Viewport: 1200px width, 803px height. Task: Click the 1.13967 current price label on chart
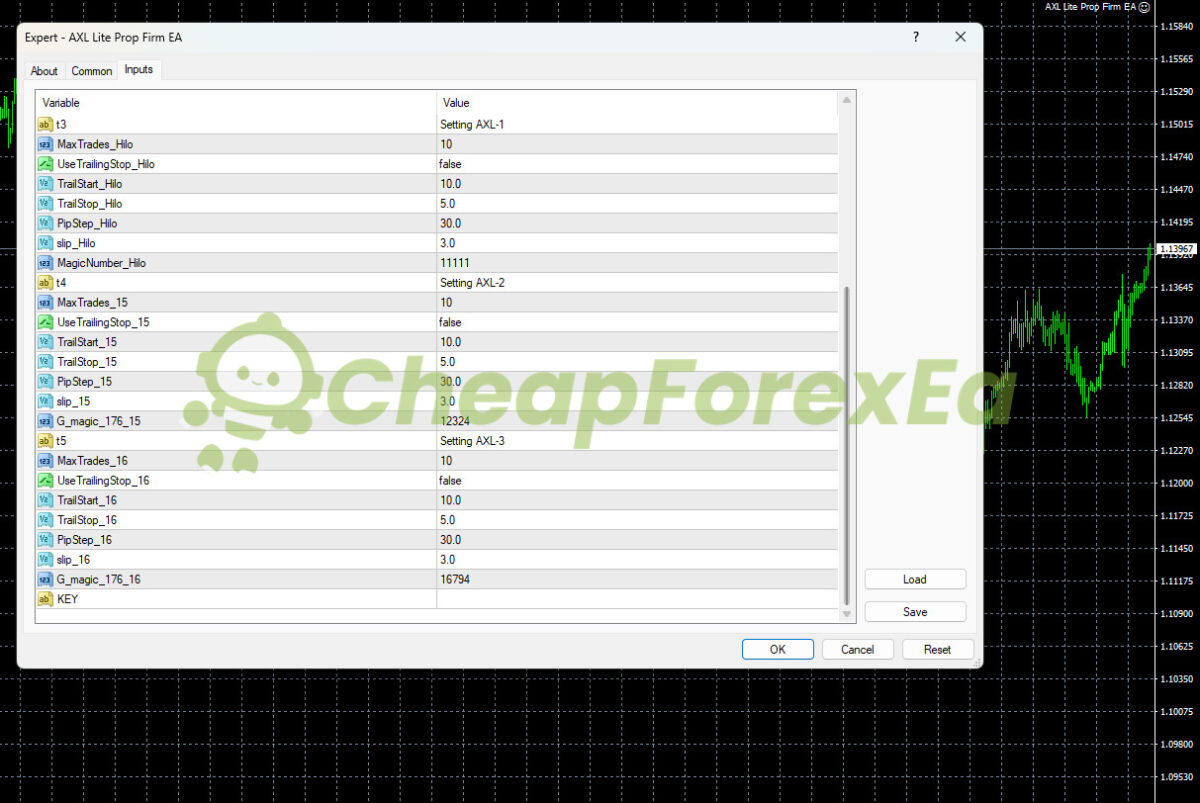point(1176,248)
